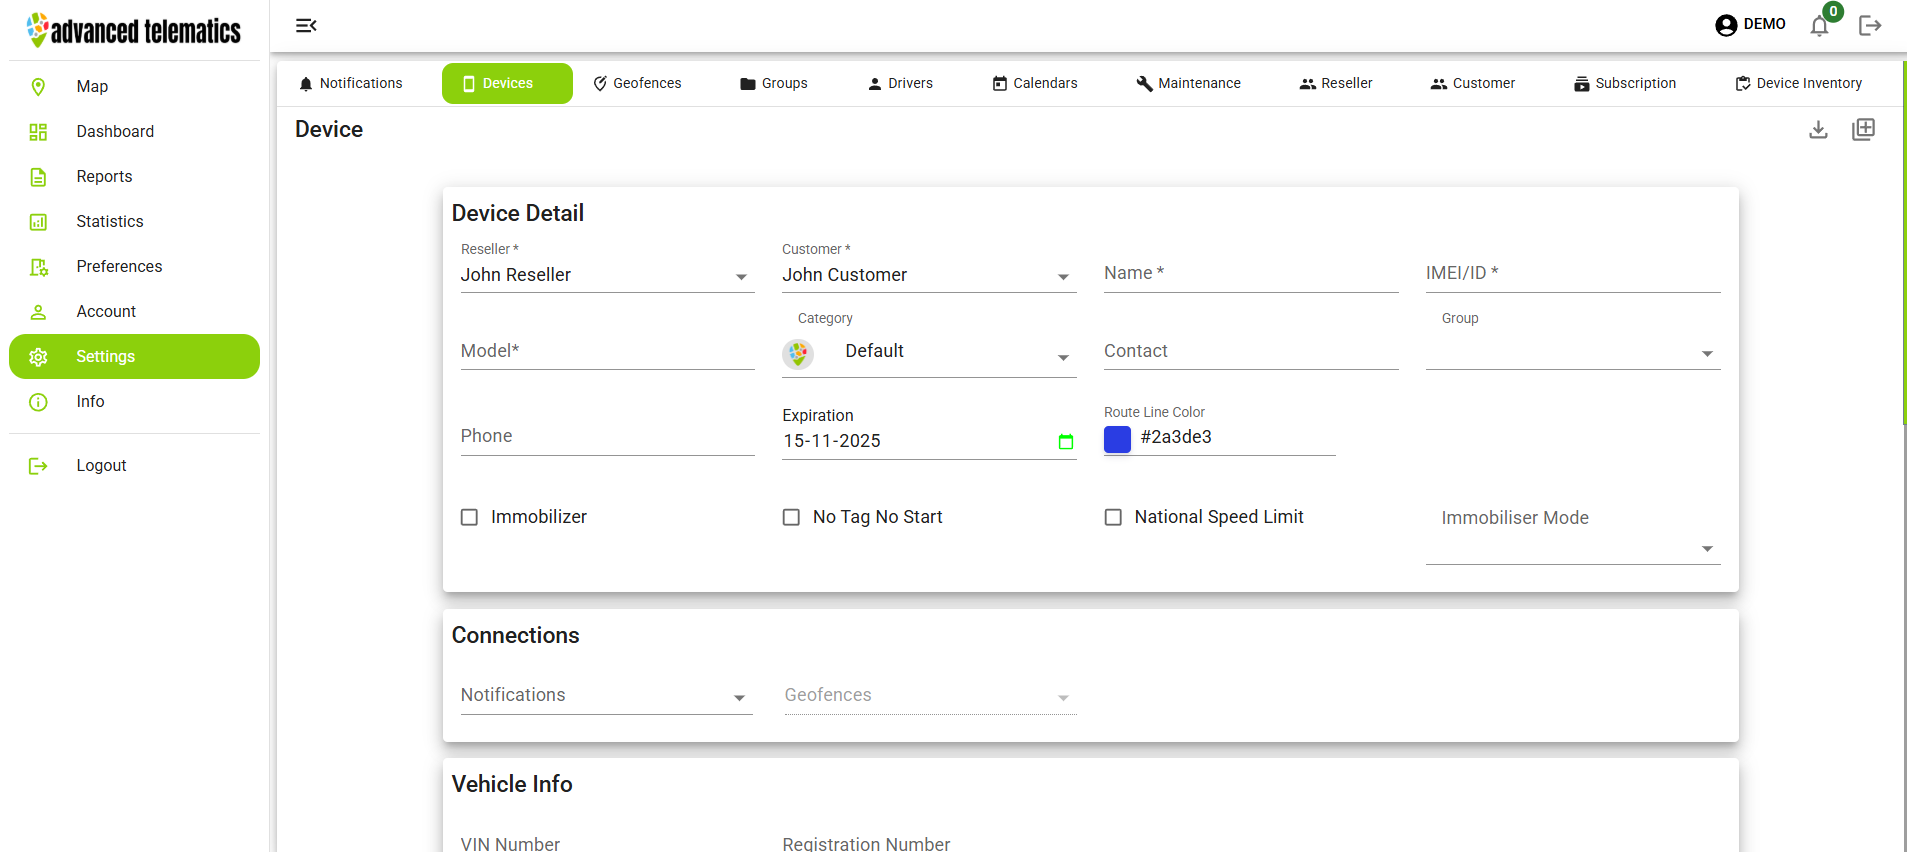Image resolution: width=1907 pixels, height=852 pixels.
Task: Open the Calendars tab
Action: point(1035,83)
